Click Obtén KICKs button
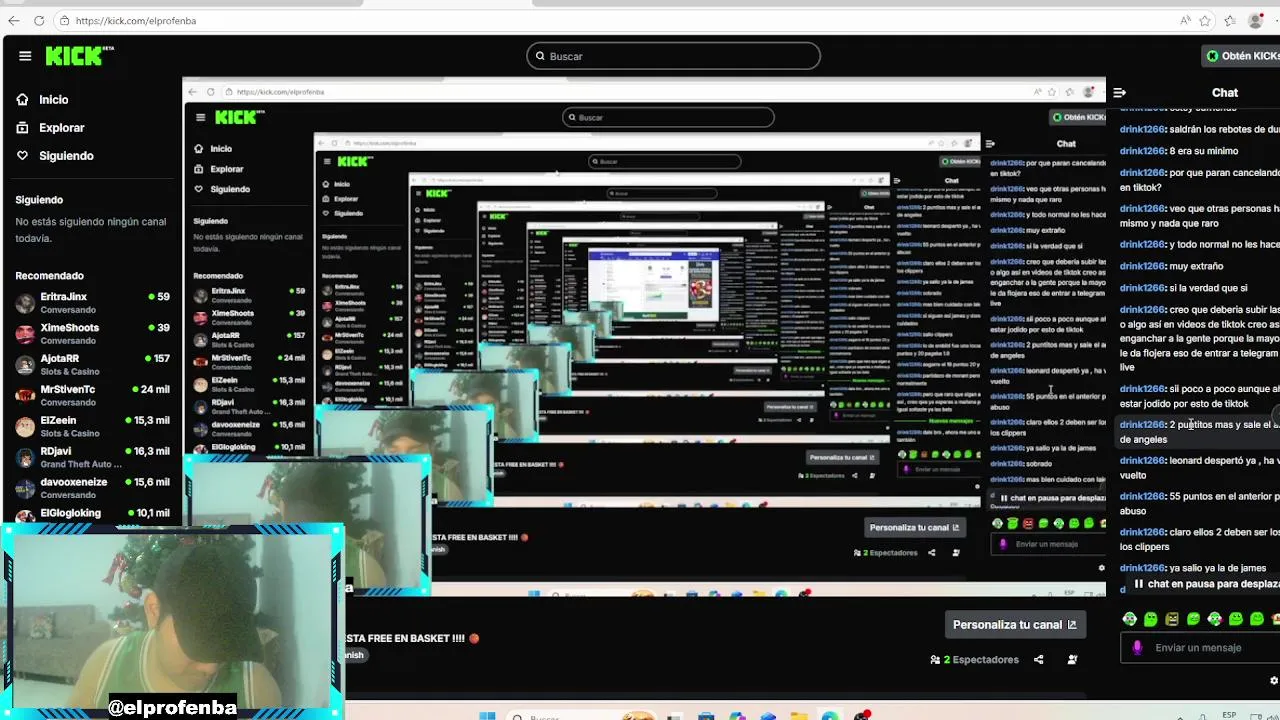Viewport: 1280px width, 720px height. pos(1243,56)
